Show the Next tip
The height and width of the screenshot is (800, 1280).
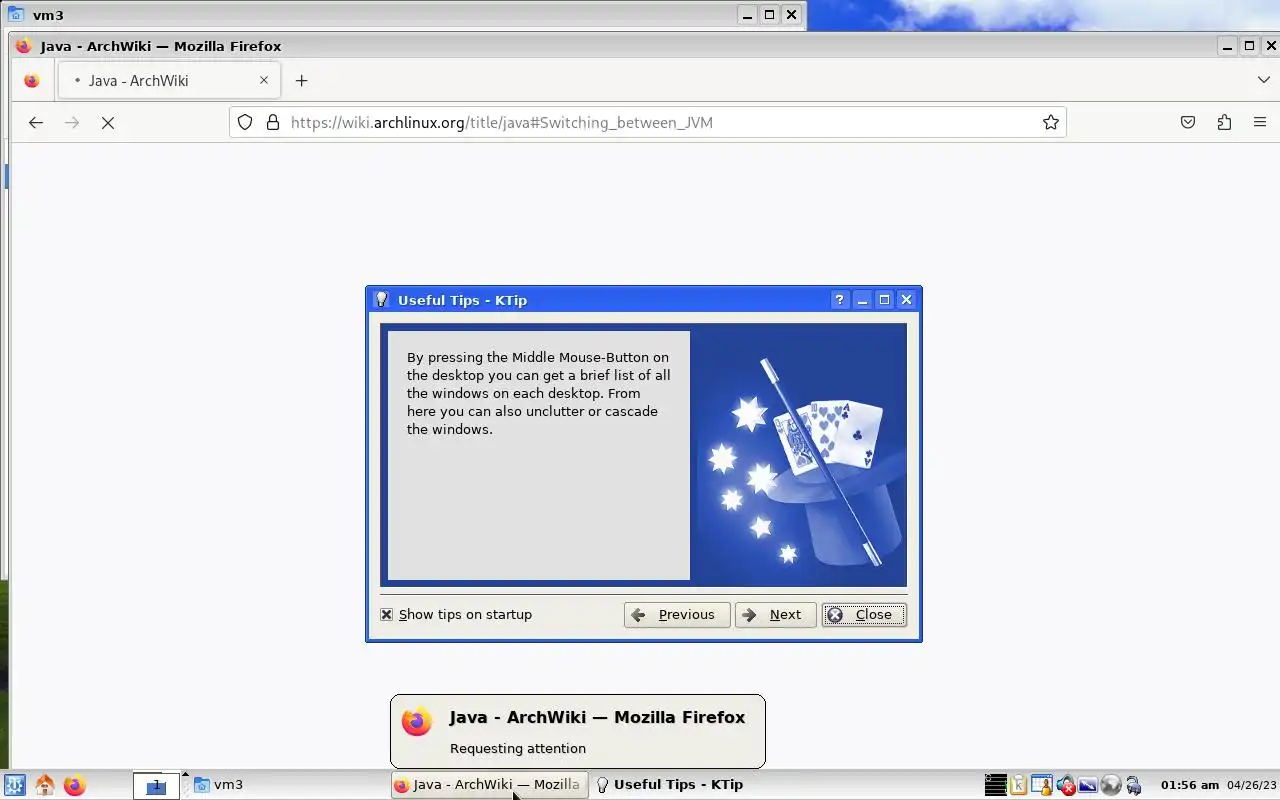pos(775,615)
